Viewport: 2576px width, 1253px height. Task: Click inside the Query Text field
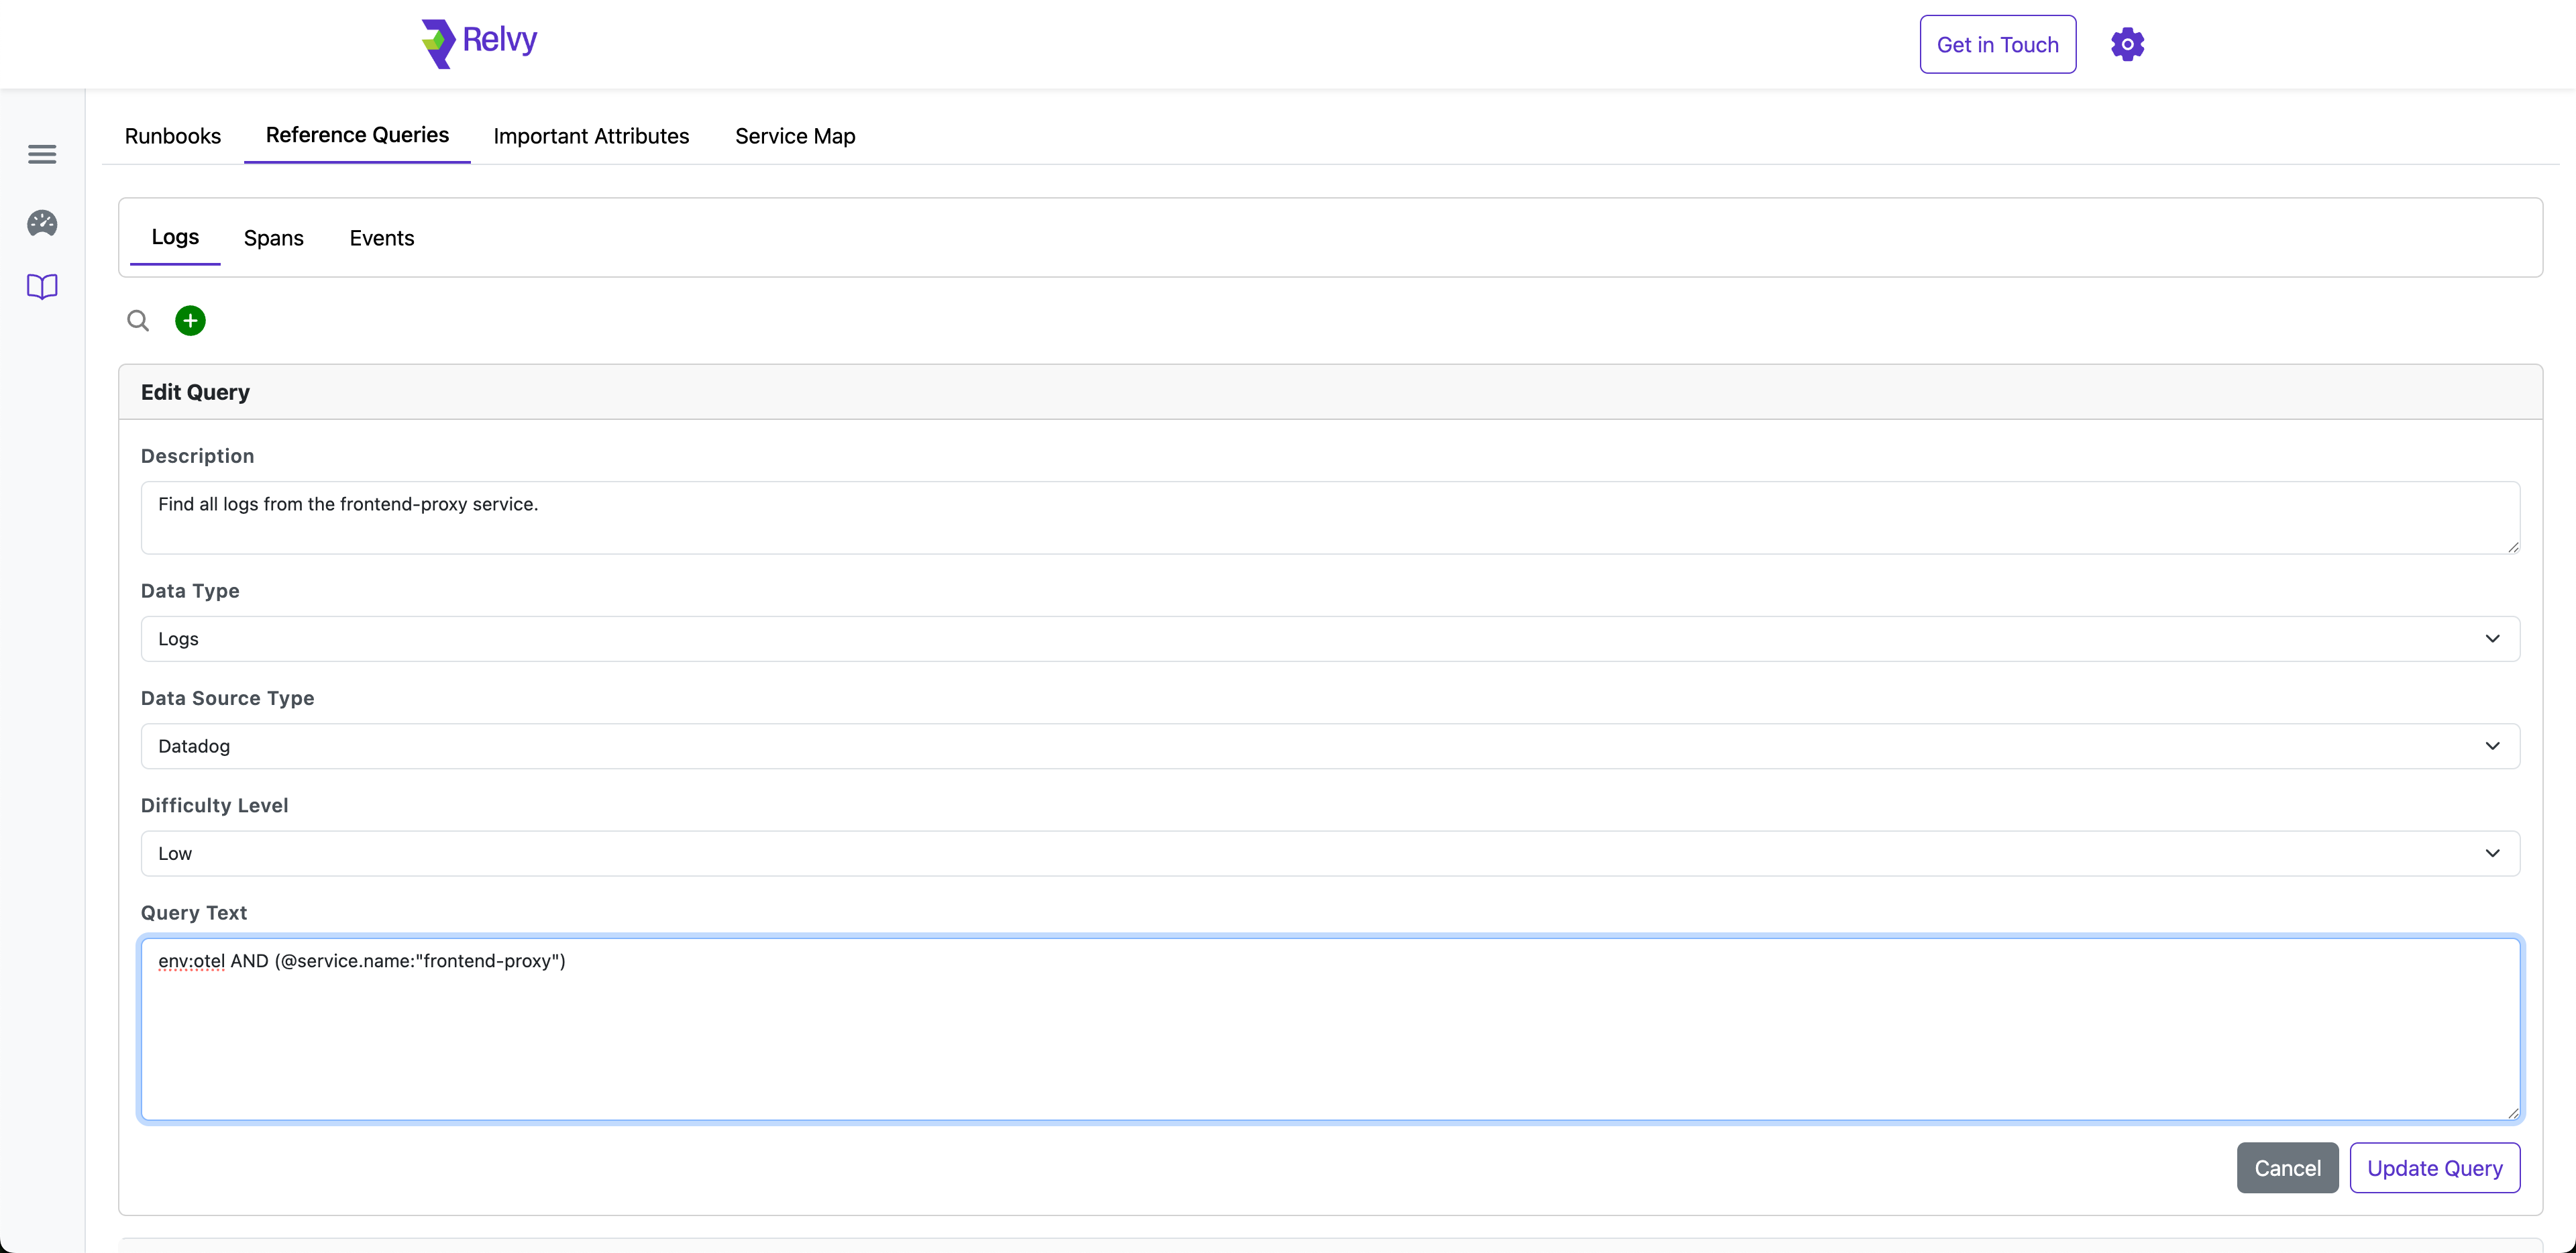click(x=1330, y=1030)
